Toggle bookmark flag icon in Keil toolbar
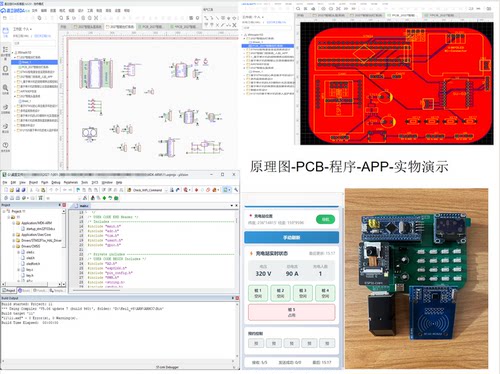500x374 pixels. coord(78,190)
